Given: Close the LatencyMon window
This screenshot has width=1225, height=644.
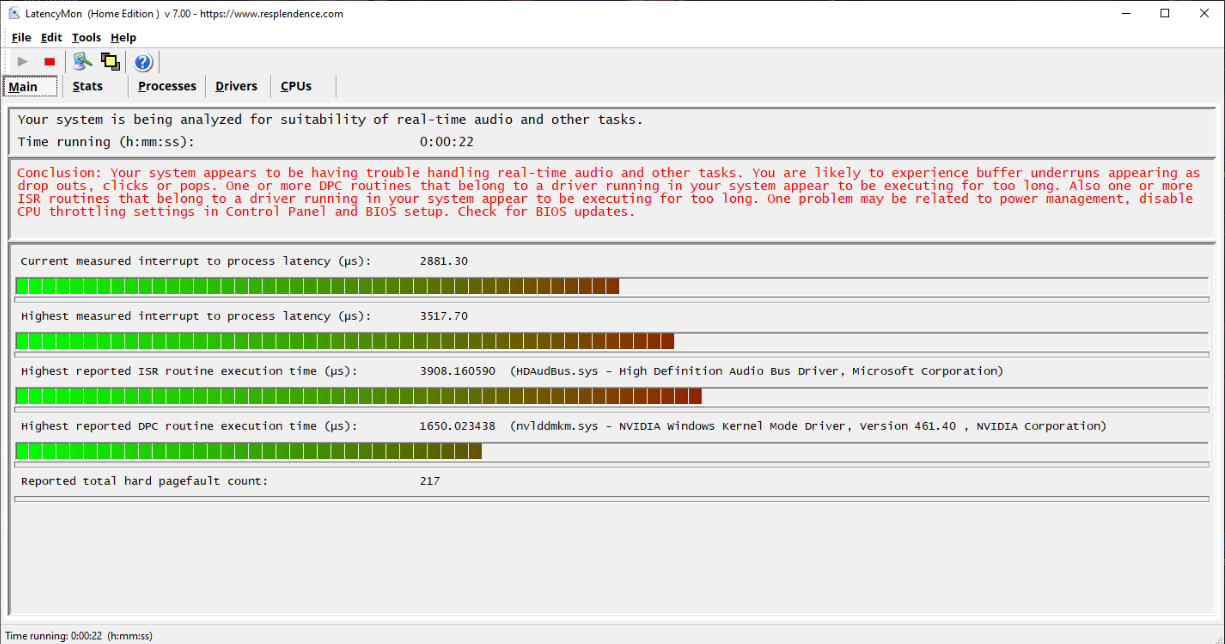Looking at the screenshot, I should click(1204, 14).
